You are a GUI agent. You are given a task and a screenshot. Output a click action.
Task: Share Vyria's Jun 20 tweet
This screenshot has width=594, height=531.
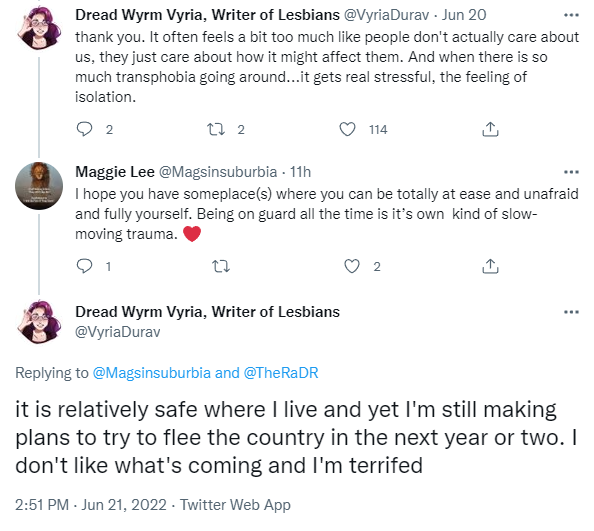point(490,129)
